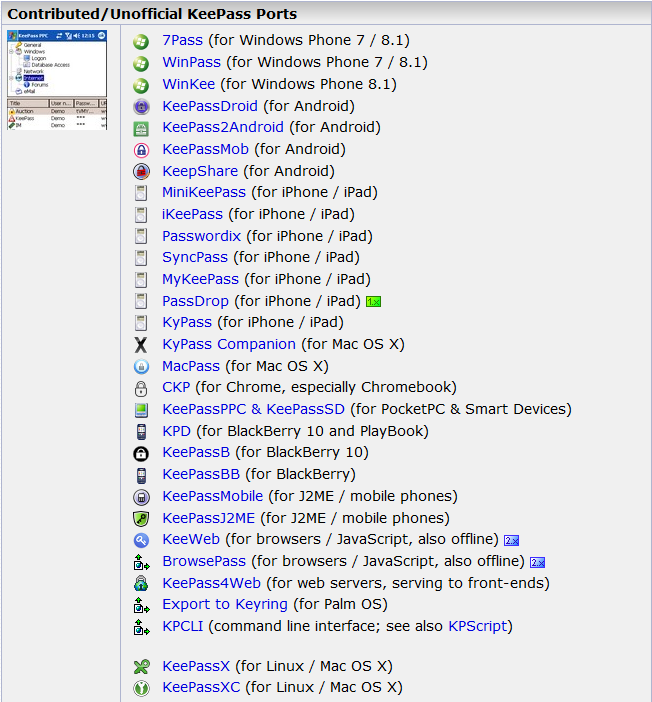The height and width of the screenshot is (702, 652).
Task: Open the KeePassMobile link
Action: pyautogui.click(x=212, y=496)
